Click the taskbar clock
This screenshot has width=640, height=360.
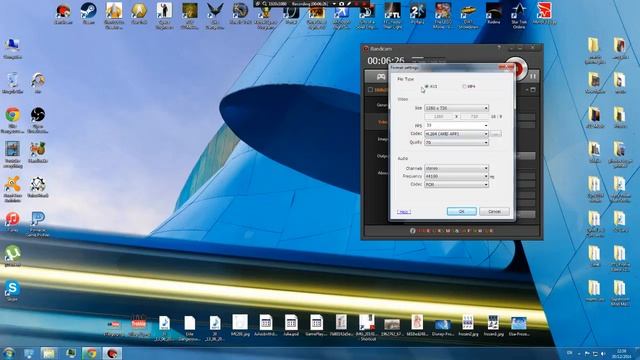[622, 353]
